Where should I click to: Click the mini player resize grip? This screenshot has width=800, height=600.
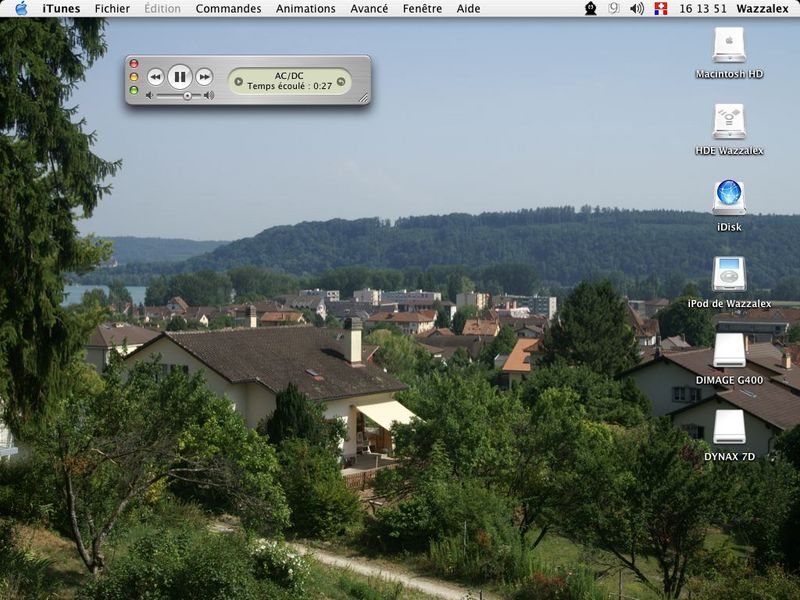click(363, 98)
